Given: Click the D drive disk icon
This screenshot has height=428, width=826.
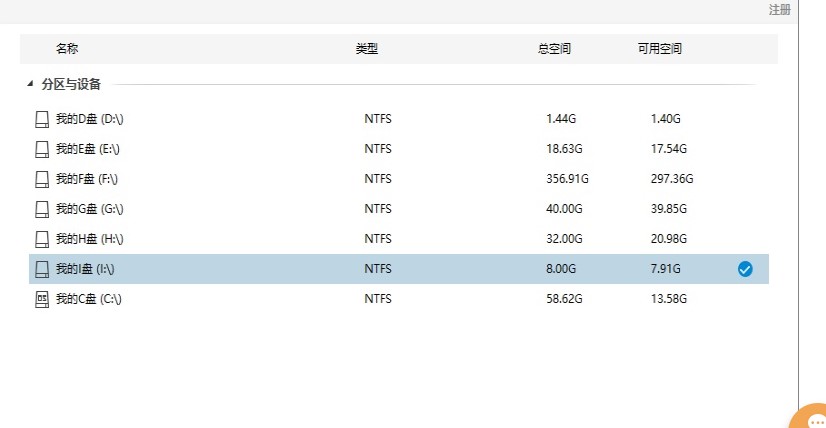Looking at the screenshot, I should tap(42, 119).
